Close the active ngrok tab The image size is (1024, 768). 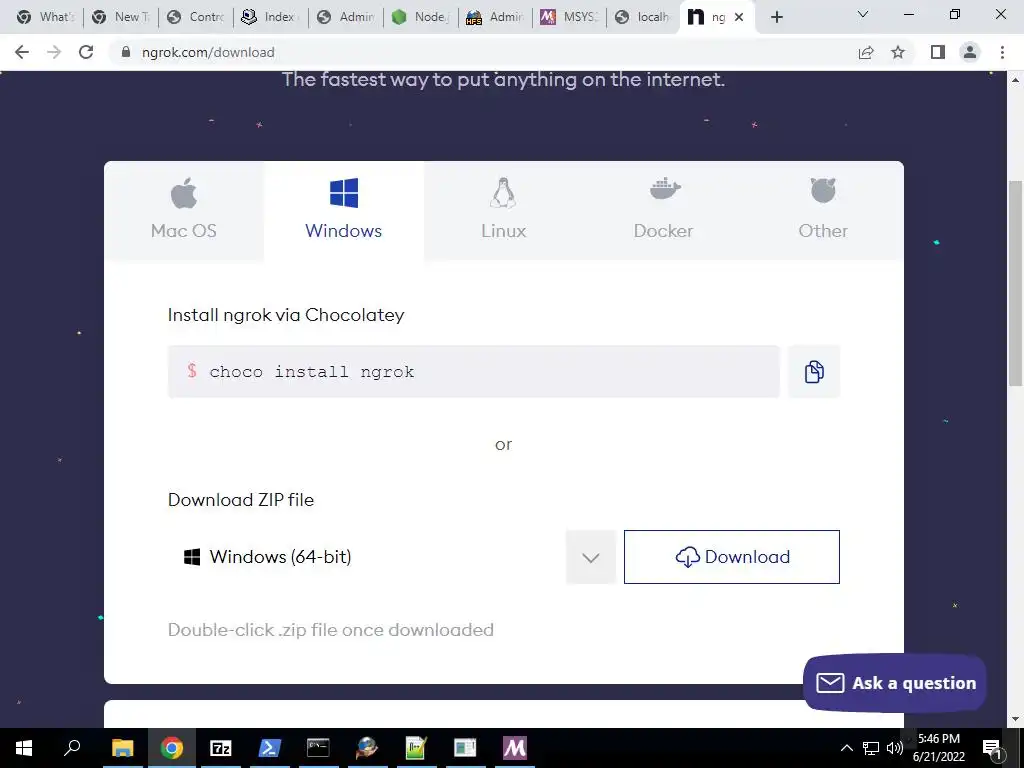coord(739,17)
